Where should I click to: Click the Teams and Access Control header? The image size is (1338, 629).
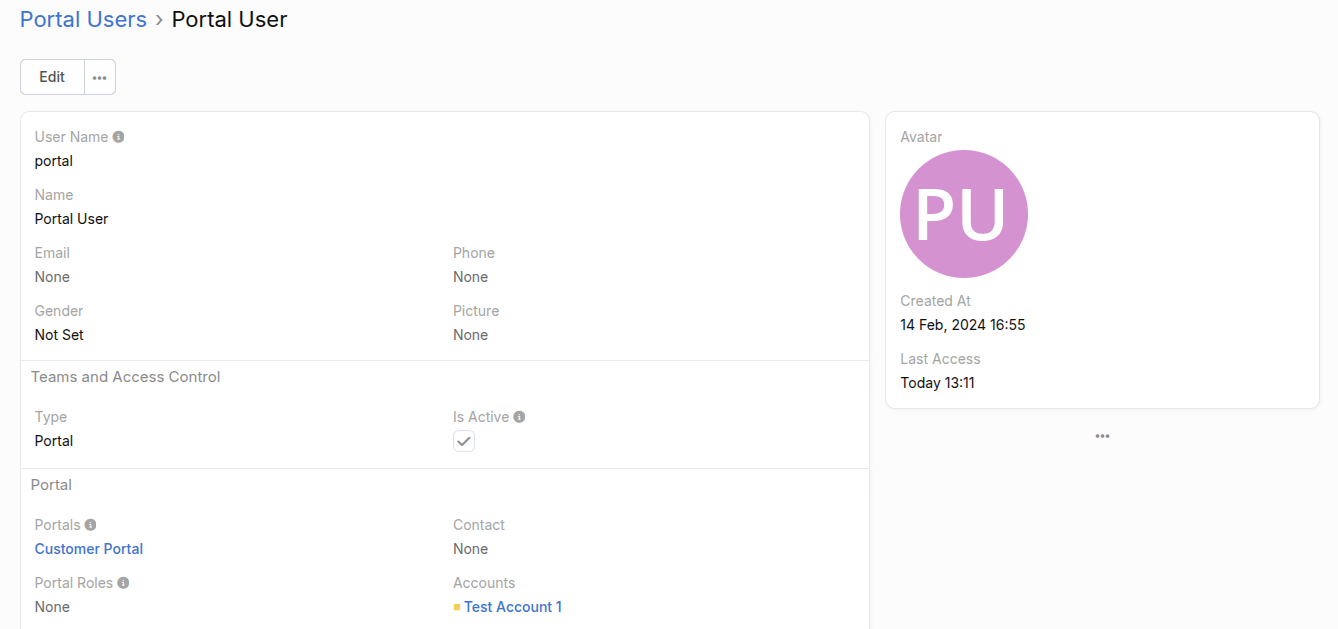(x=126, y=377)
